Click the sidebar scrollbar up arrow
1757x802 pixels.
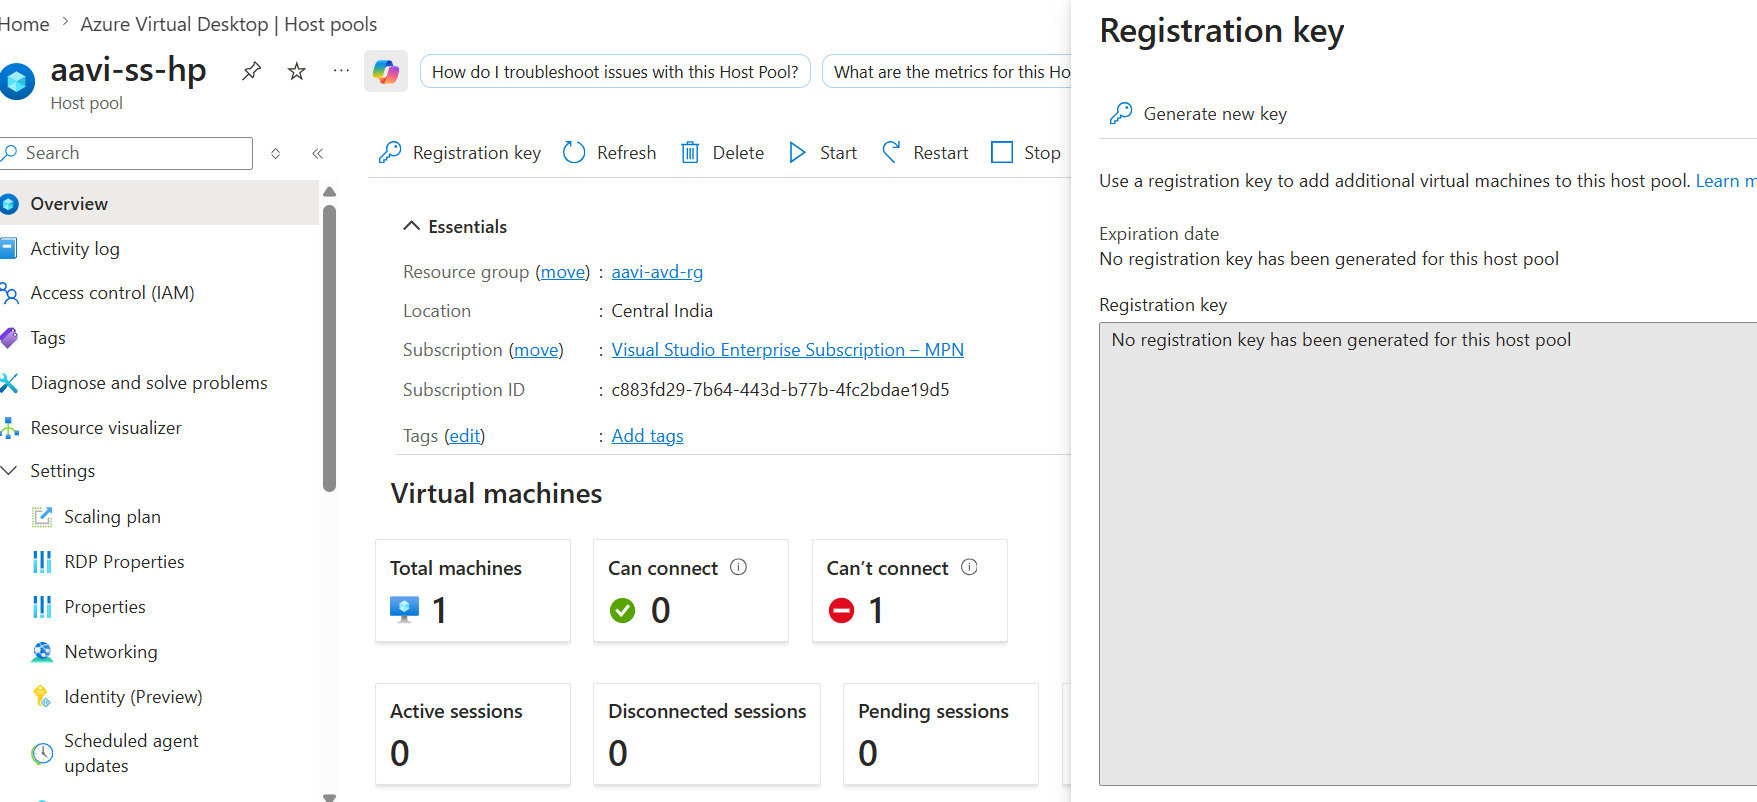tap(329, 192)
